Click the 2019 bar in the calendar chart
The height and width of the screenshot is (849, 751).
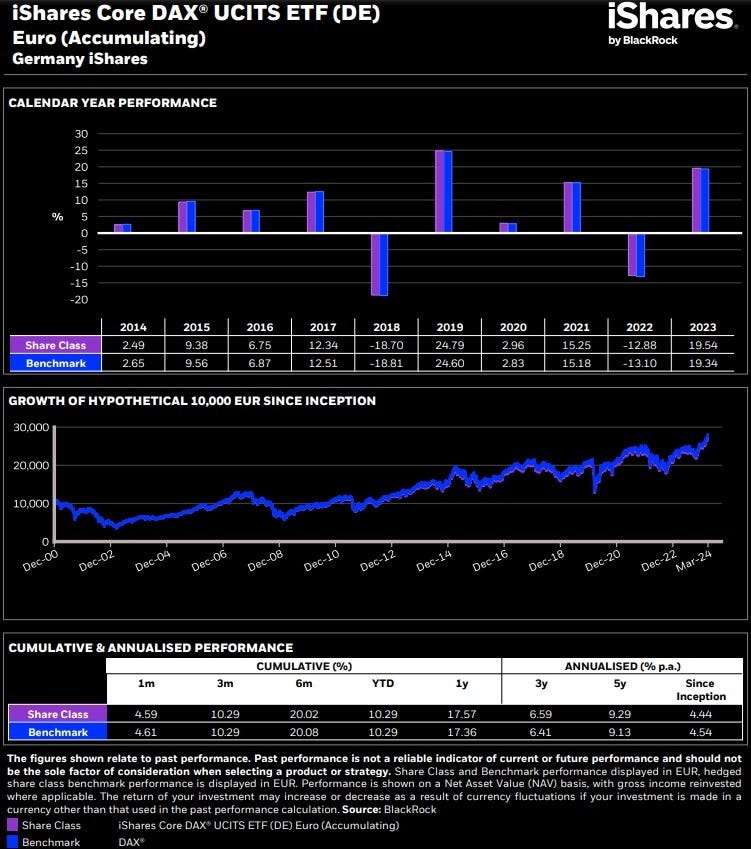[443, 192]
